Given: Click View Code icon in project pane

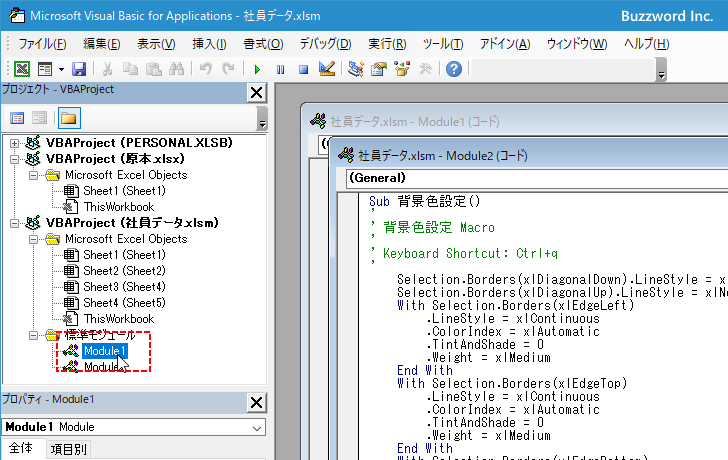Looking at the screenshot, I should pos(17,118).
